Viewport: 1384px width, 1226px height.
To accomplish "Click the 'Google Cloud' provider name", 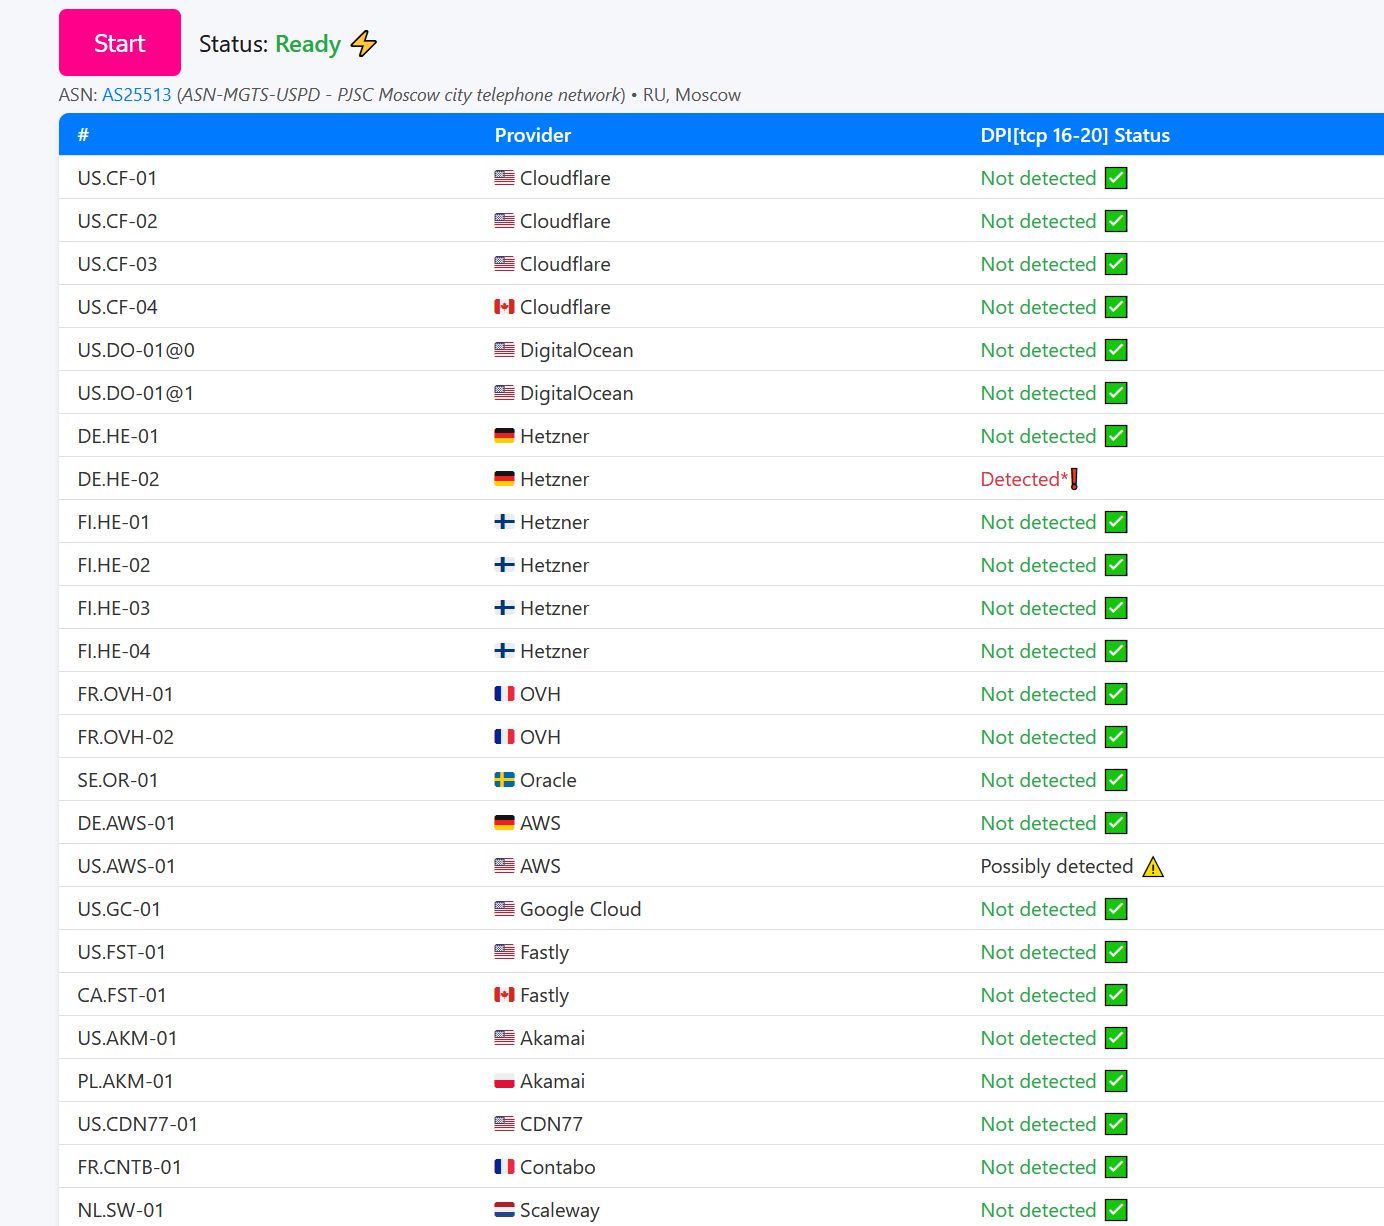I will [581, 909].
